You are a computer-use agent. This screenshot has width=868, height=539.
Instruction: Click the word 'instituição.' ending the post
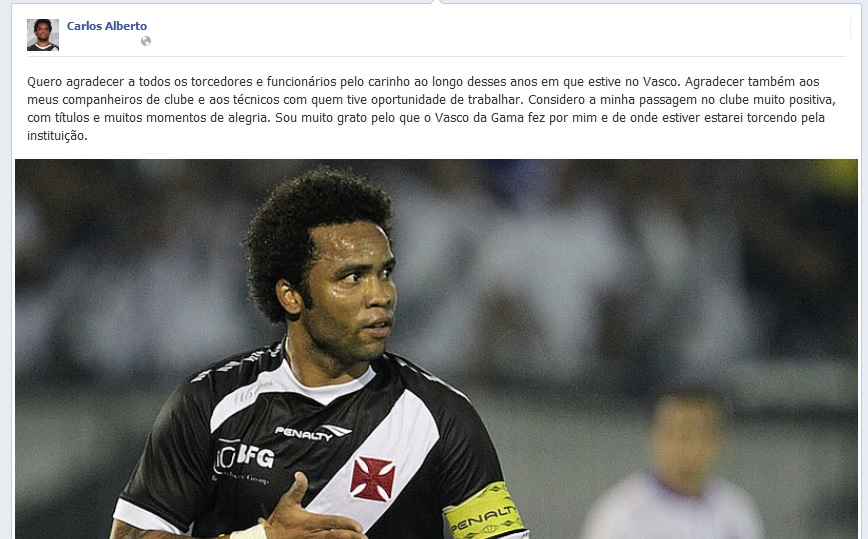(x=57, y=136)
